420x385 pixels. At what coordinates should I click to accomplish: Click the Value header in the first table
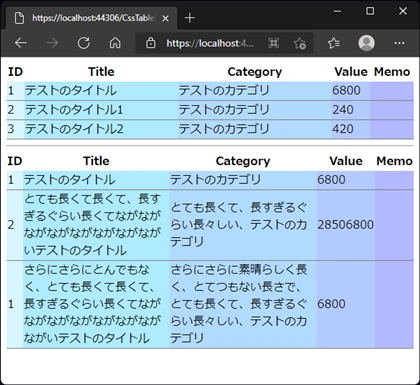pyautogui.click(x=351, y=72)
